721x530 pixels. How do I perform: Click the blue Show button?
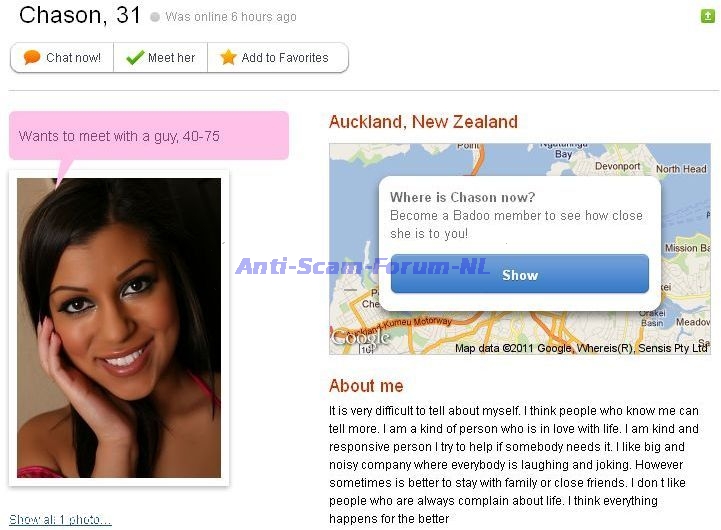520,274
